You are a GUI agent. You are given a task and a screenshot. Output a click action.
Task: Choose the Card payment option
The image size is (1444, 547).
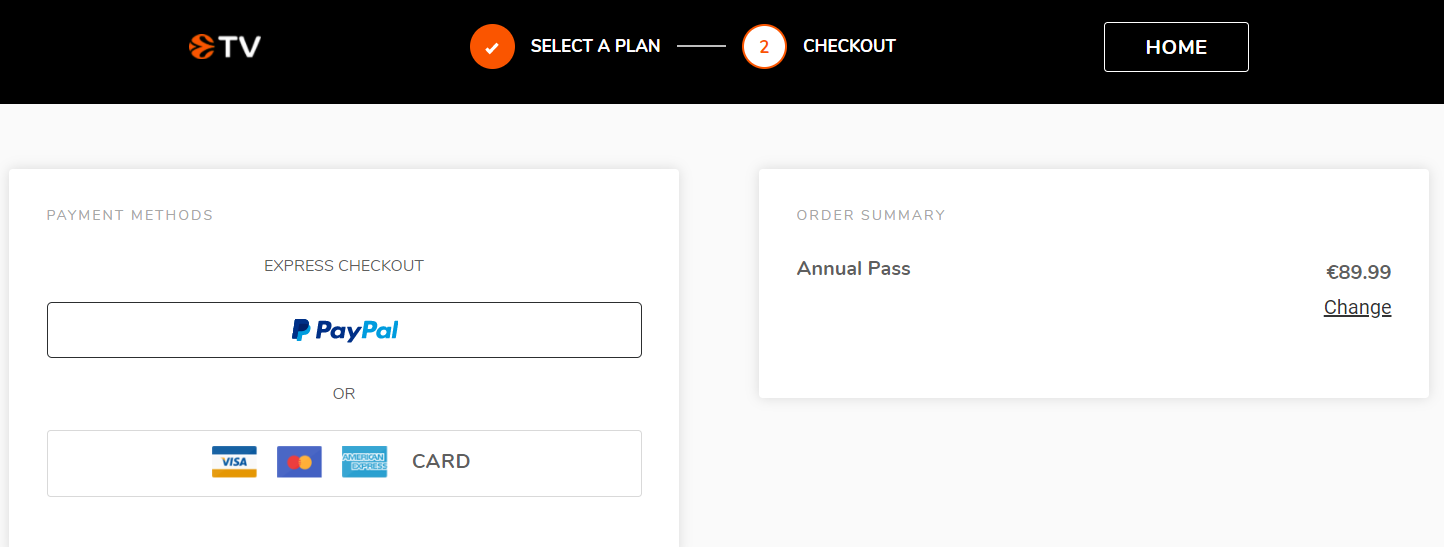[x=344, y=463]
